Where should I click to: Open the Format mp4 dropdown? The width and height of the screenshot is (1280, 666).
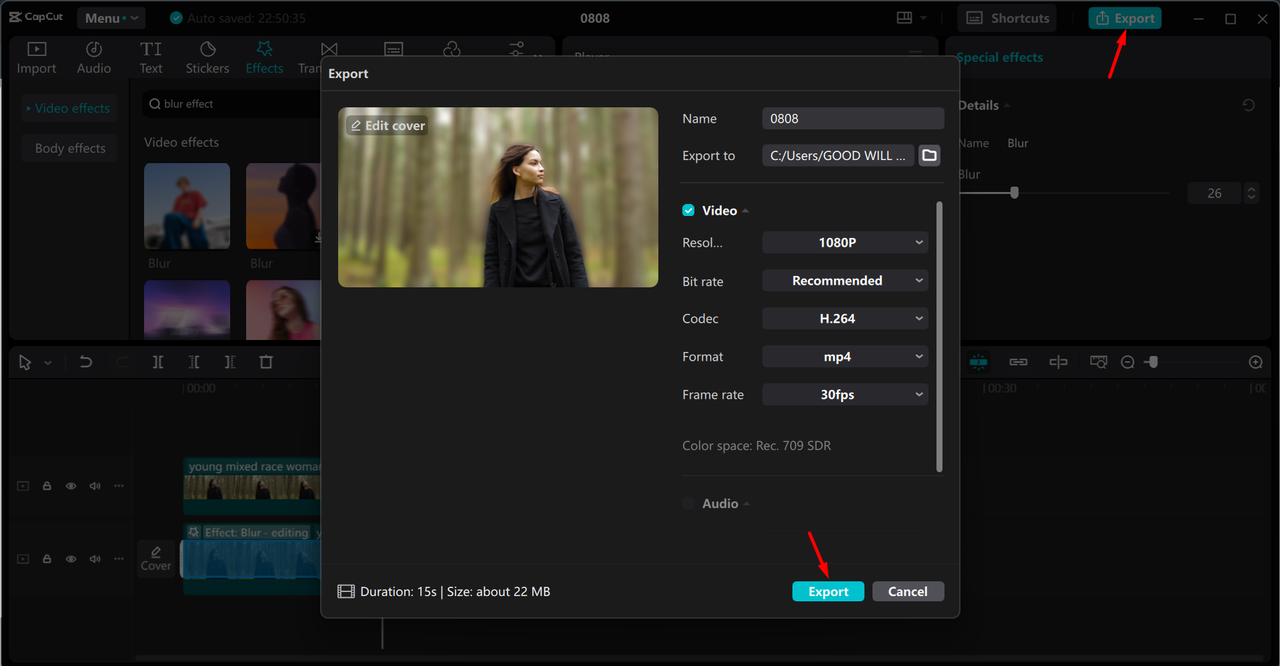(x=845, y=357)
